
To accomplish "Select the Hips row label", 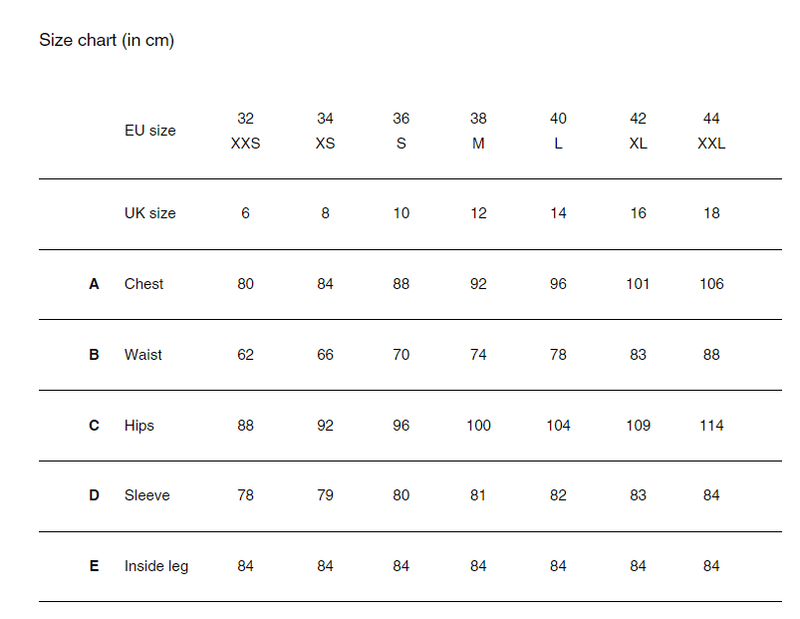I will pyautogui.click(x=140, y=425).
